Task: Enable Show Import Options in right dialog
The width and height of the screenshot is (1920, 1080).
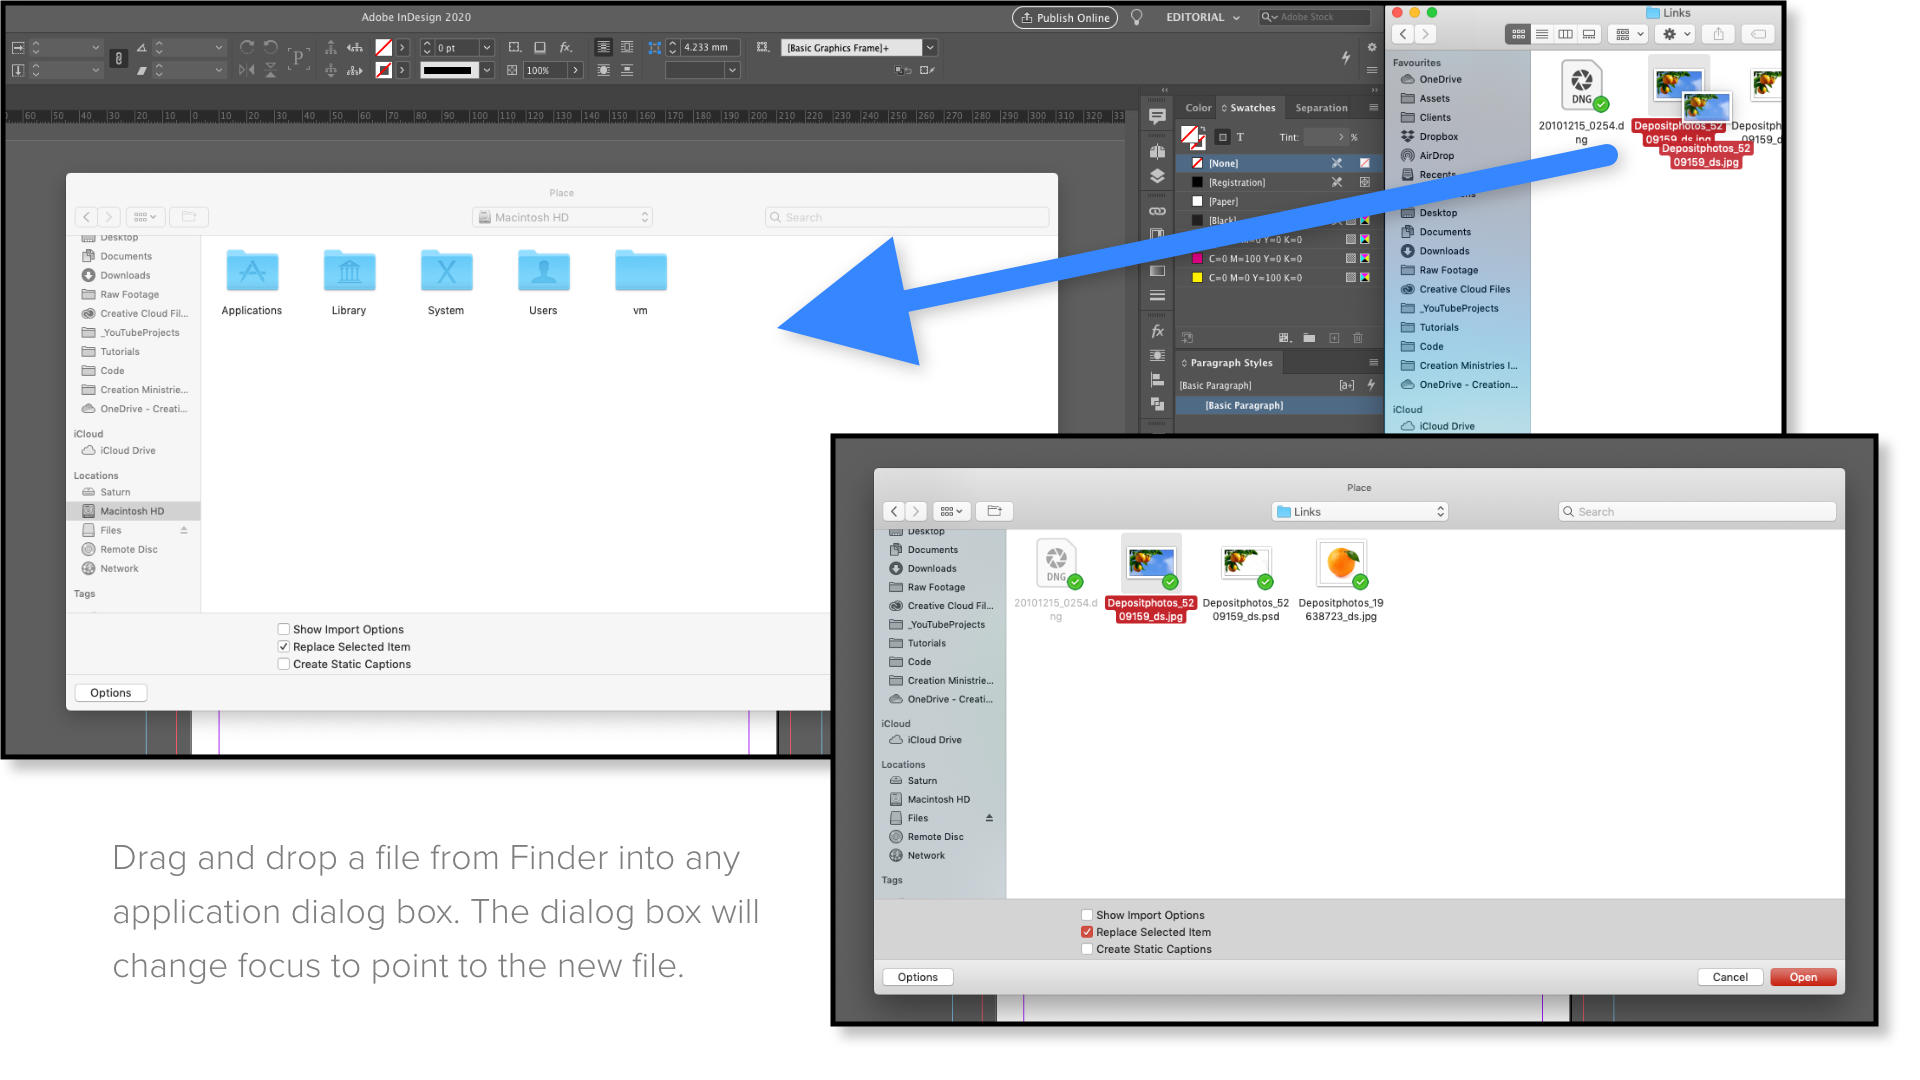Action: tap(1087, 915)
